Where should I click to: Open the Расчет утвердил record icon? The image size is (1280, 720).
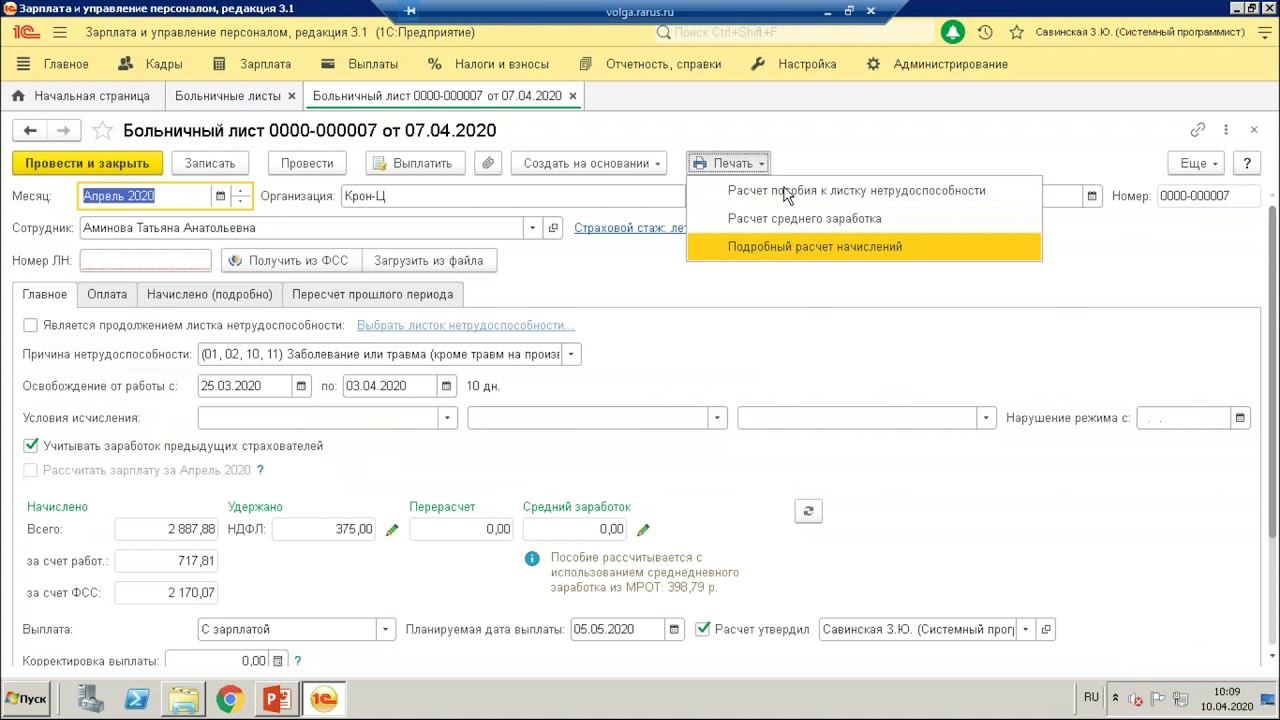point(1046,629)
